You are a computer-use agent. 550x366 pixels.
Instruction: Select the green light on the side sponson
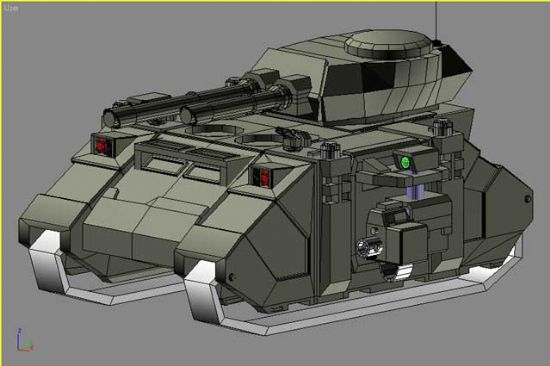pos(405,162)
